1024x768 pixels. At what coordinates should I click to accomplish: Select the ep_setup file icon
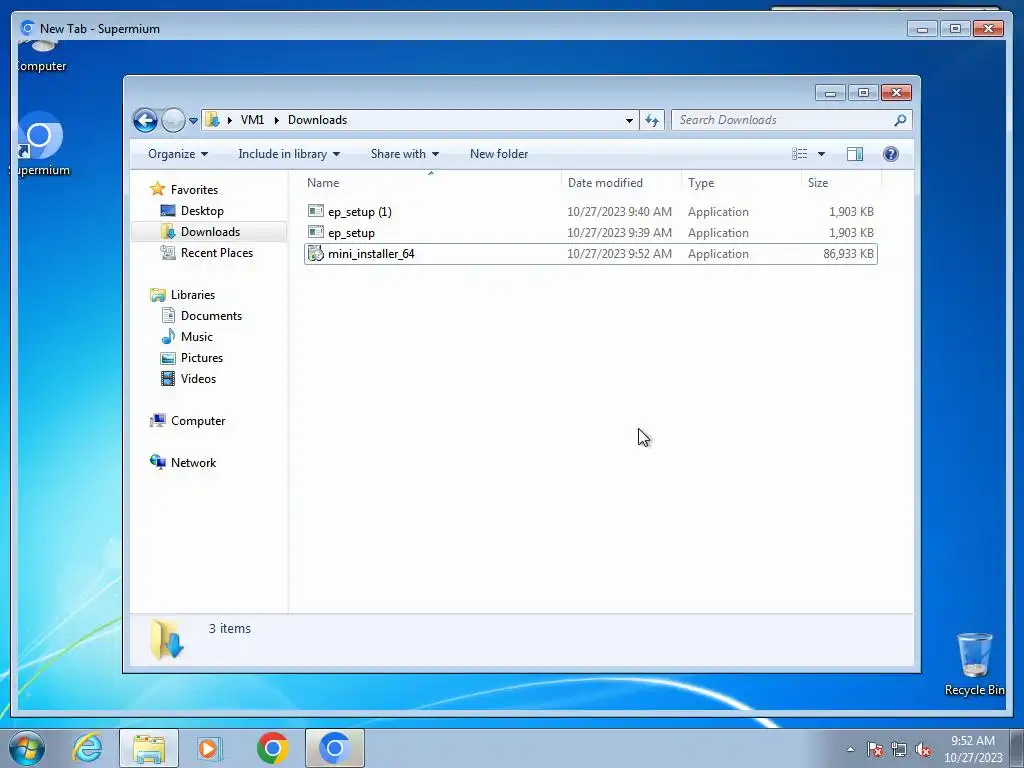315,232
